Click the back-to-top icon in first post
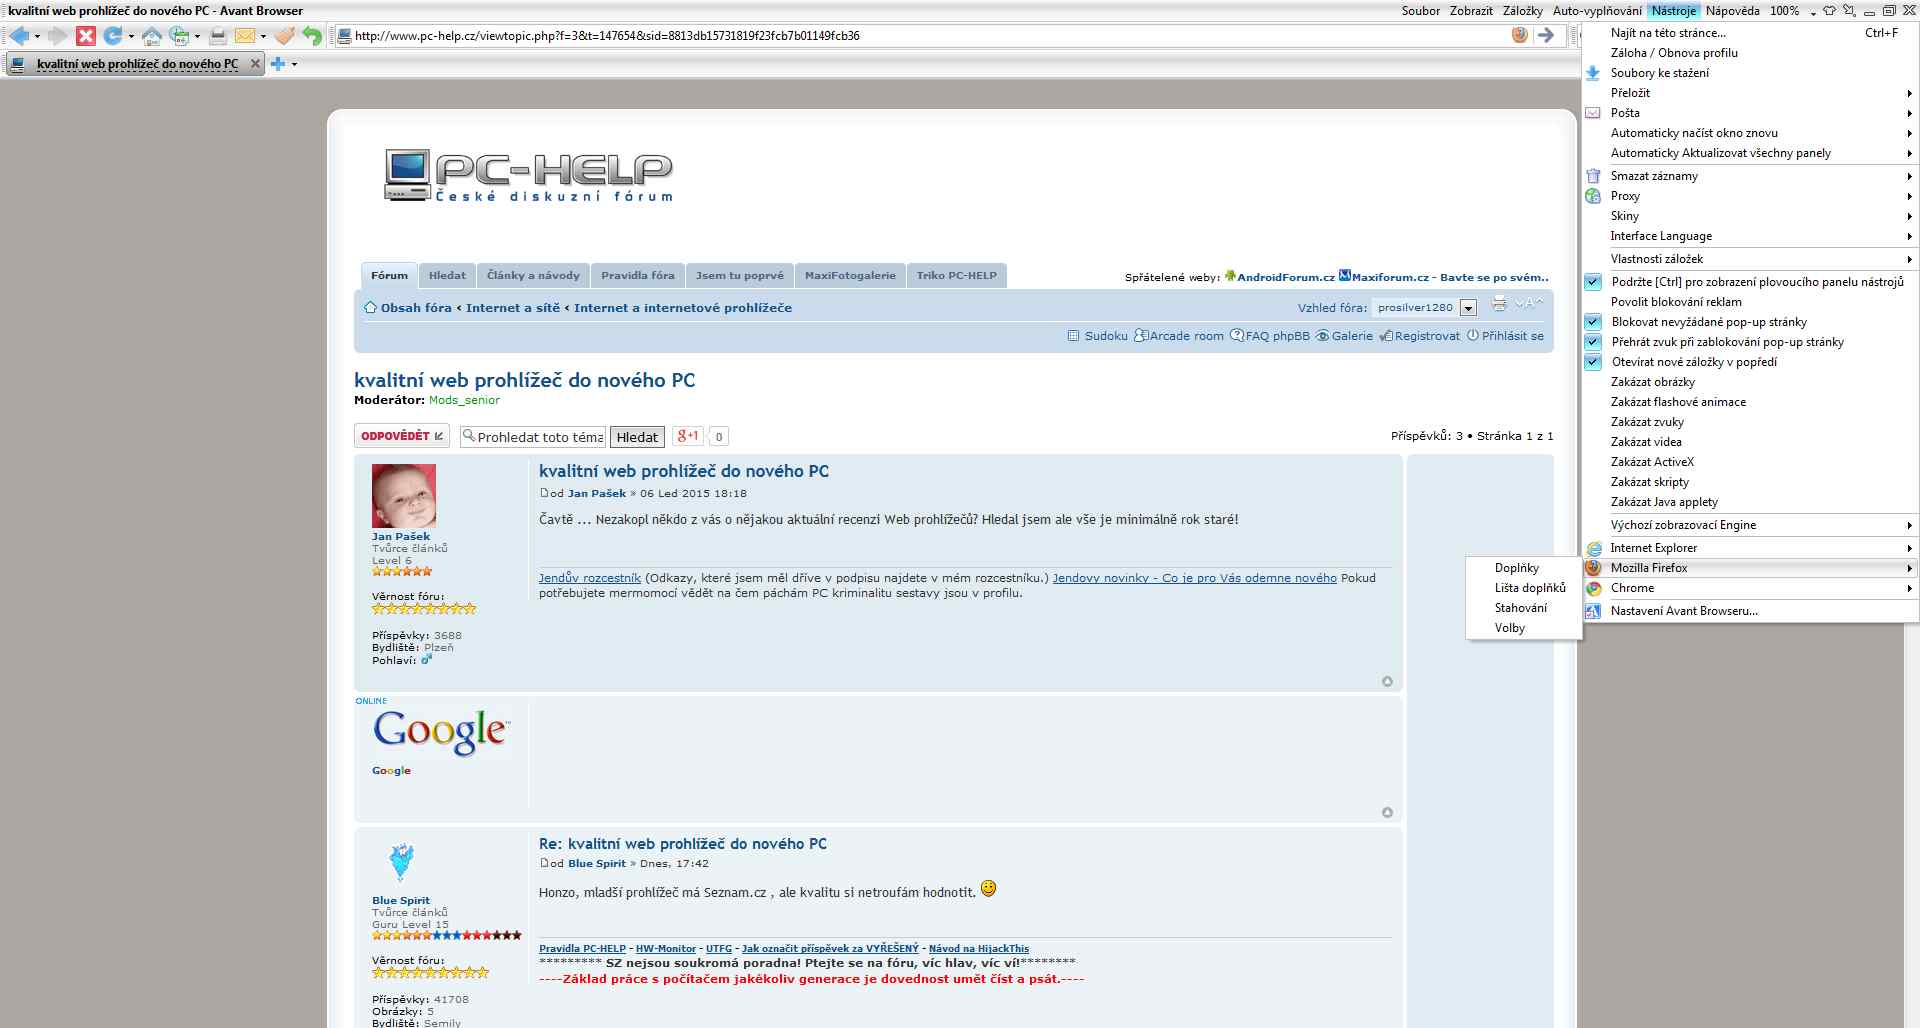1920x1028 pixels. [1387, 682]
